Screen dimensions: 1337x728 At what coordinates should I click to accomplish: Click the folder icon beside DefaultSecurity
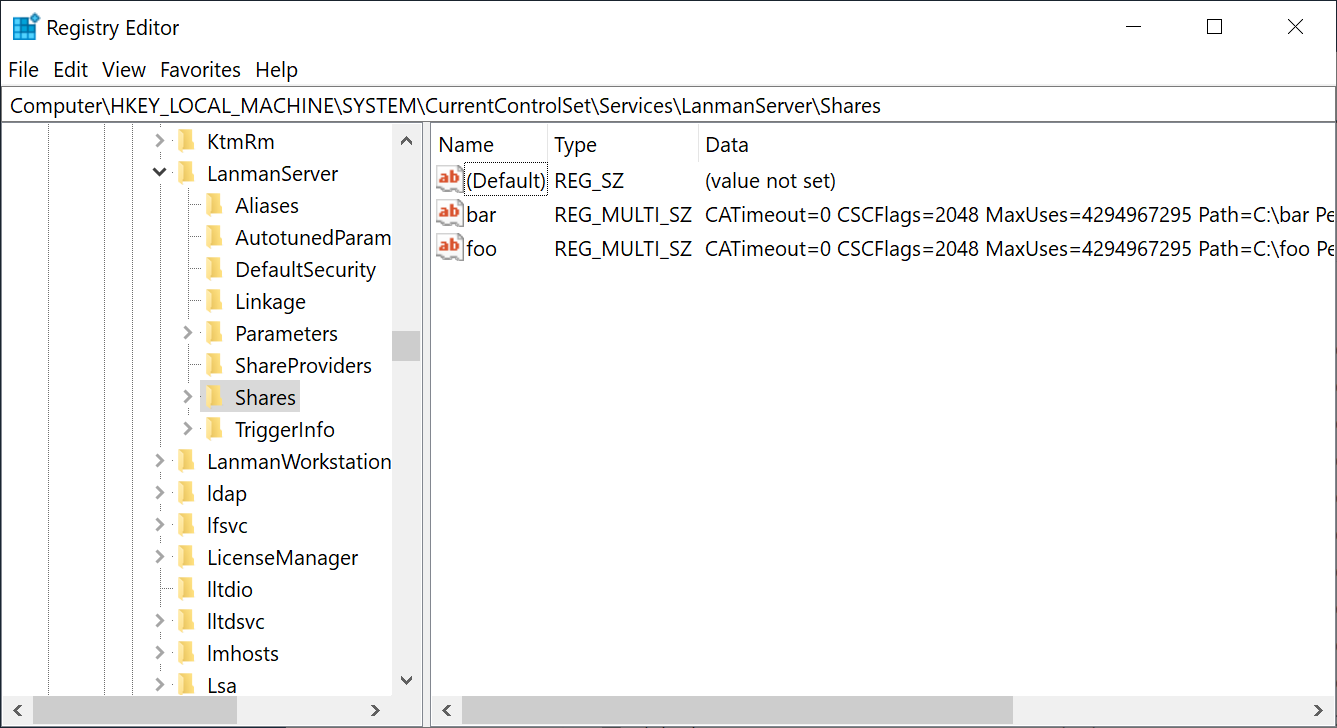[214, 269]
